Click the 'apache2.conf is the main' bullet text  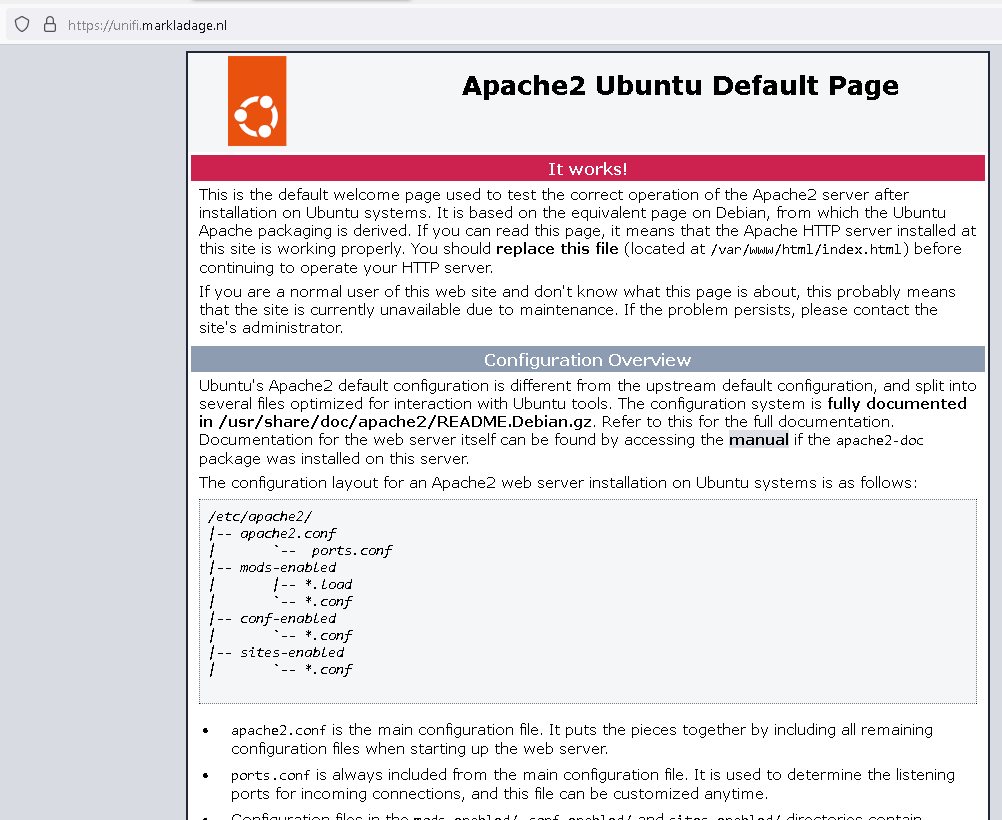582,739
